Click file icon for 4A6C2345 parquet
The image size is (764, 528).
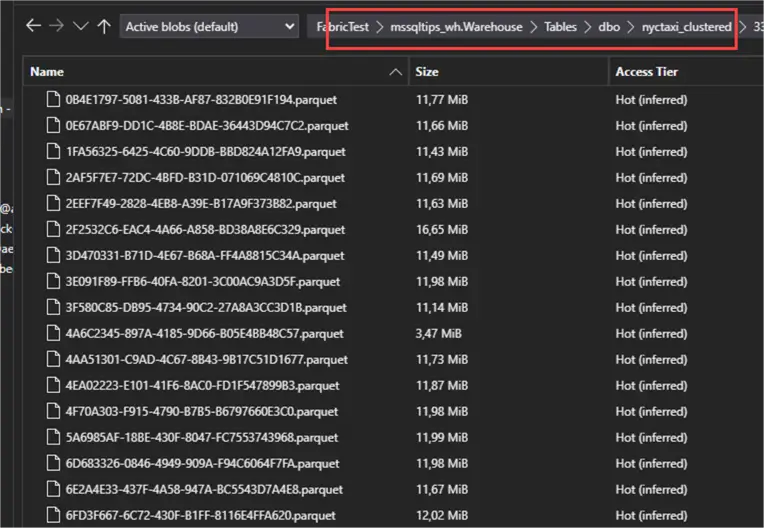point(53,333)
